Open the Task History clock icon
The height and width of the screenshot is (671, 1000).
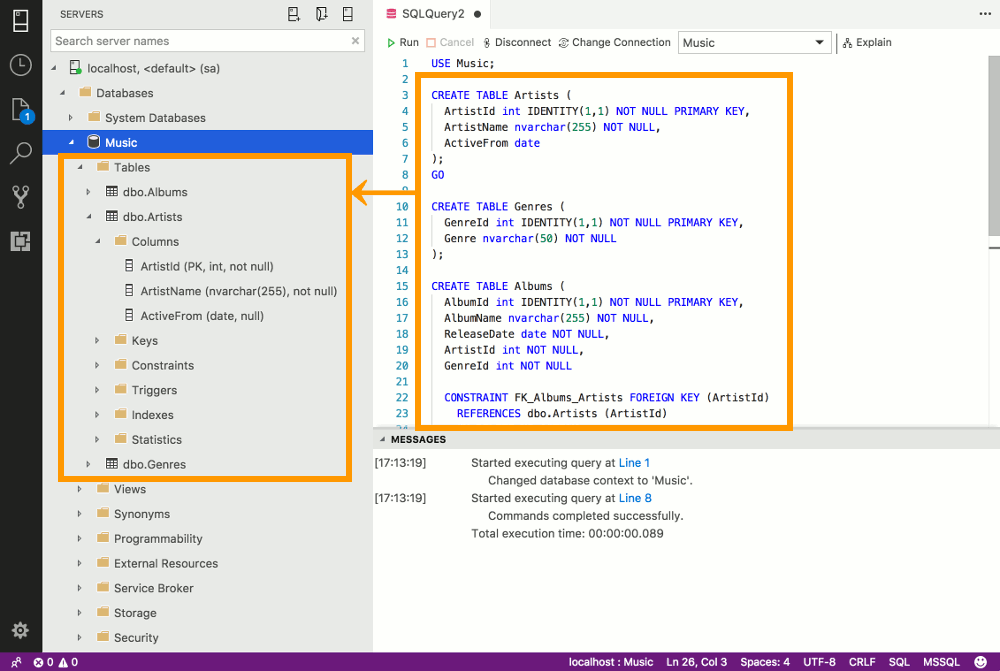tap(20, 67)
